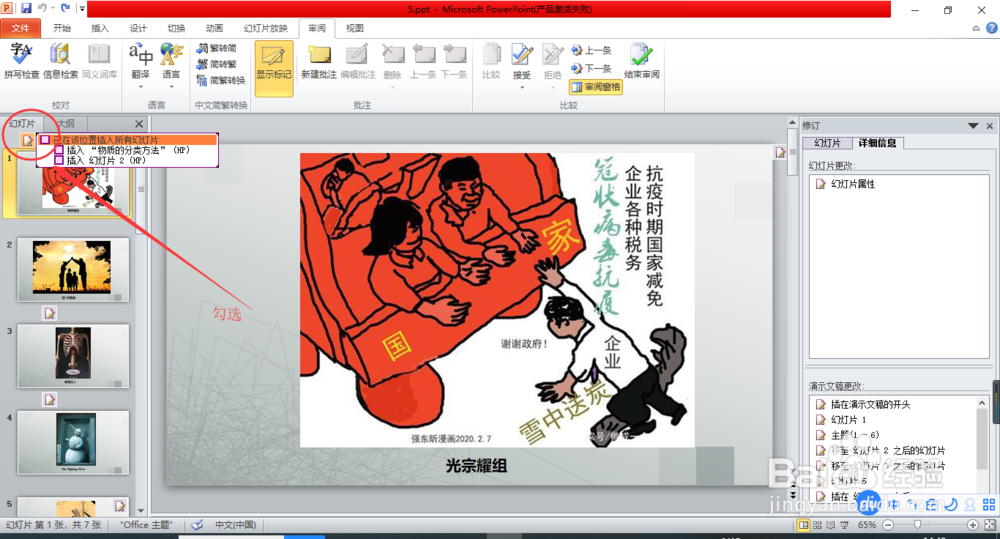The image size is (1000, 539).
Task: Switch to Normal view in status bar
Action: click(804, 525)
